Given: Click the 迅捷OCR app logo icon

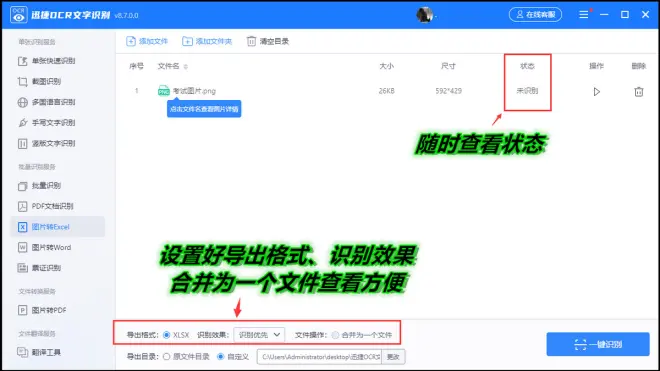Looking at the screenshot, I should 18,15.
